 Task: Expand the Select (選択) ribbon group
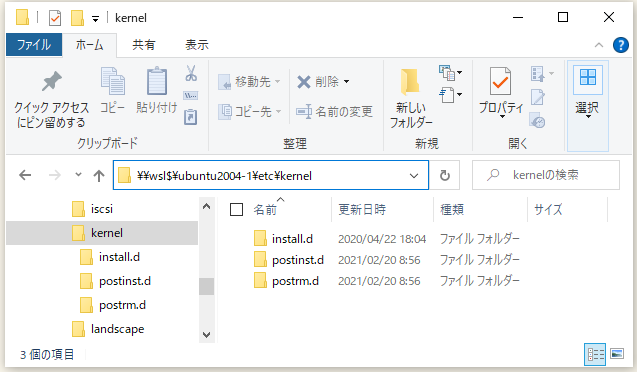(587, 106)
